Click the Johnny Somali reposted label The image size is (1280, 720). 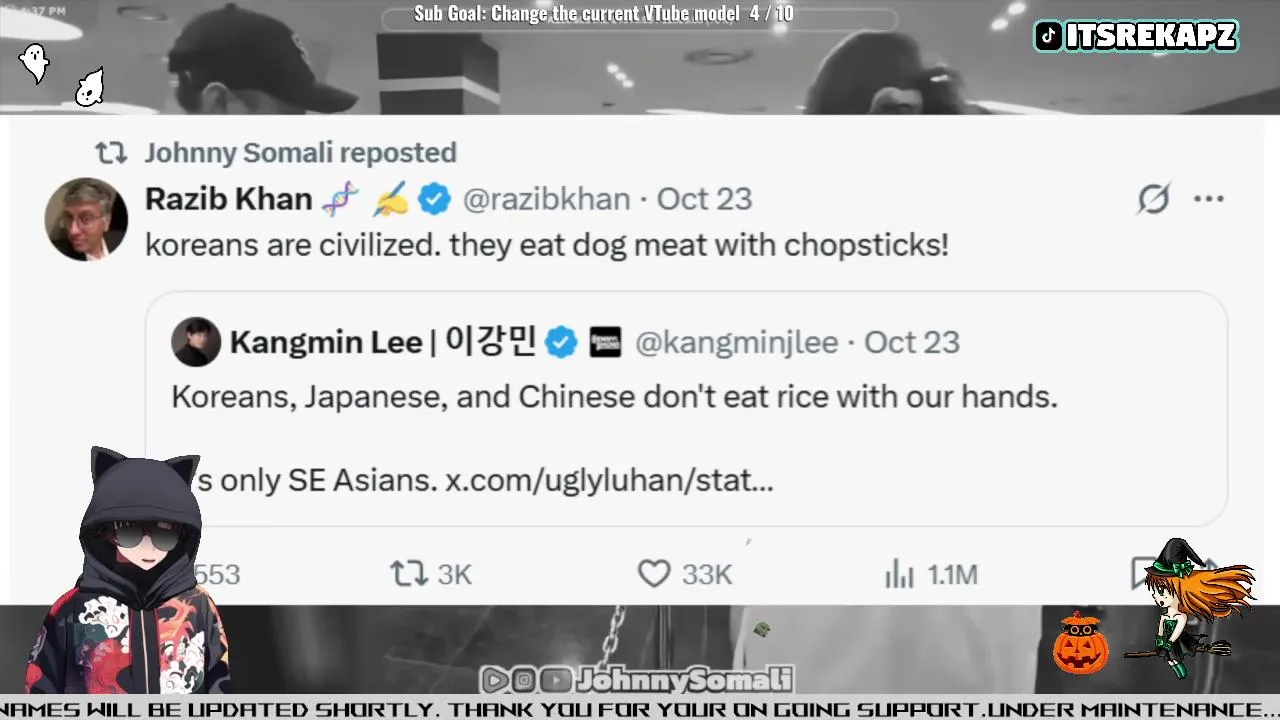[300, 153]
